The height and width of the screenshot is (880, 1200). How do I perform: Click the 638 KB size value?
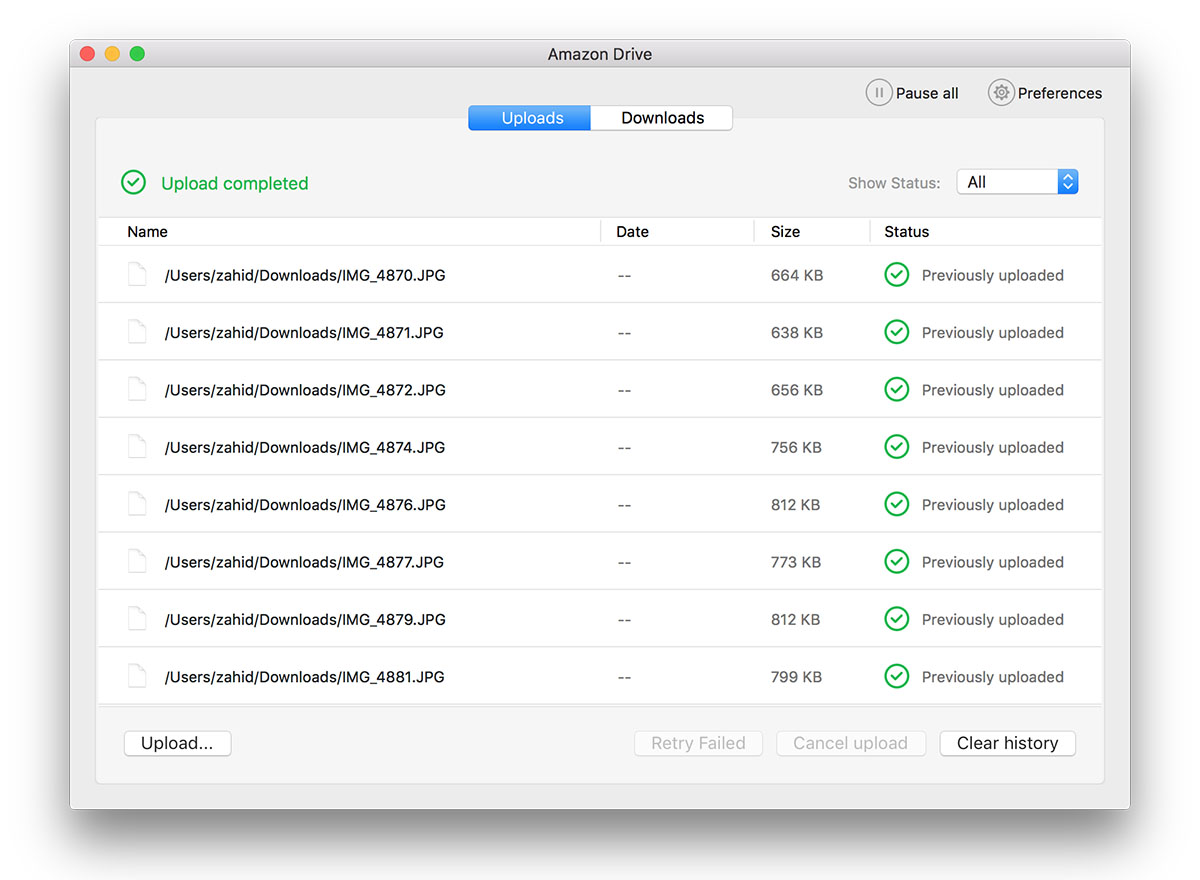coord(797,332)
